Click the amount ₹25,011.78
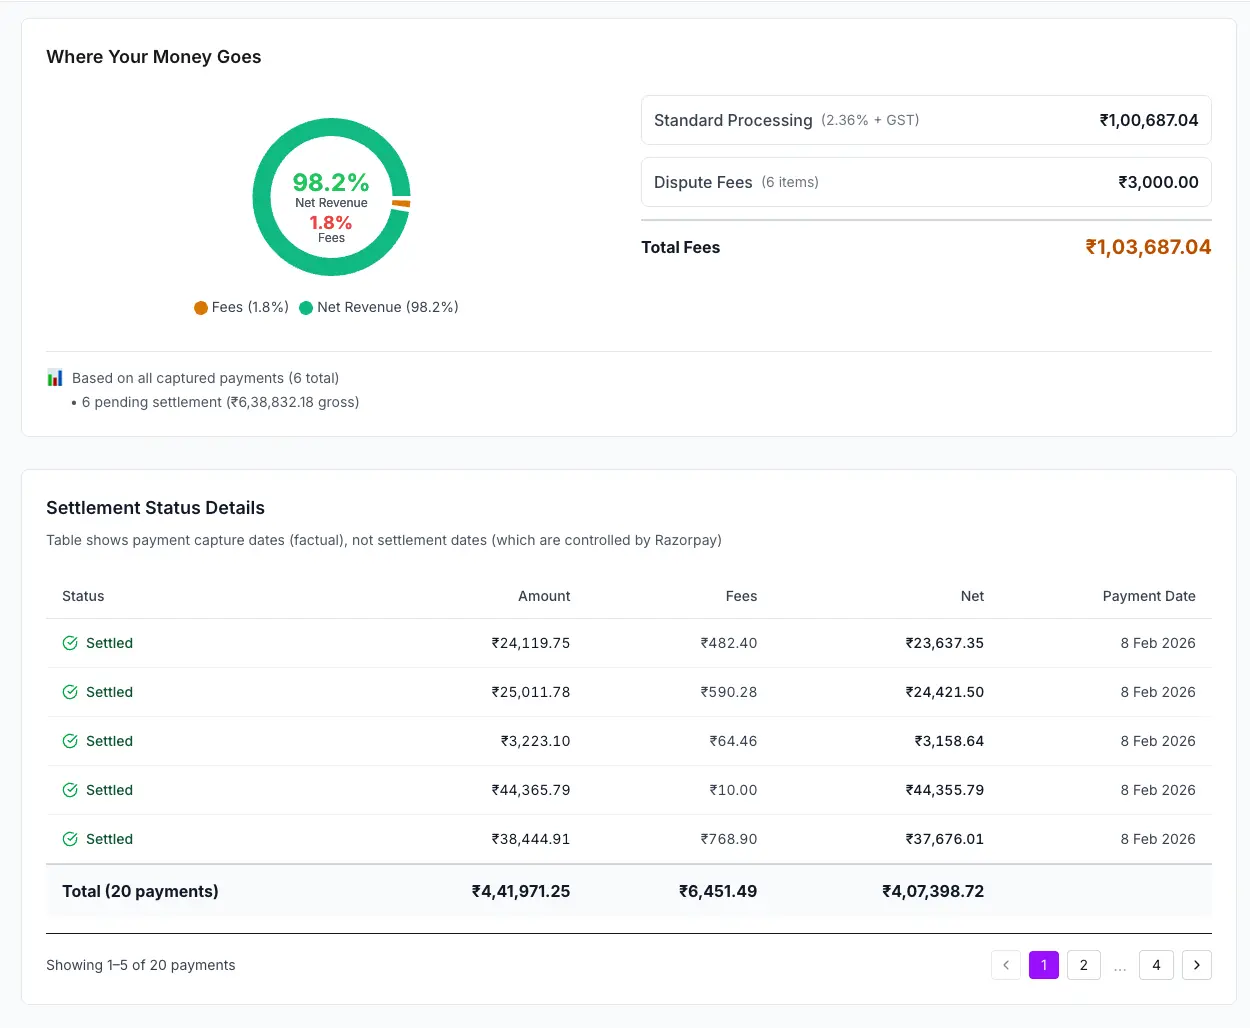 click(531, 692)
